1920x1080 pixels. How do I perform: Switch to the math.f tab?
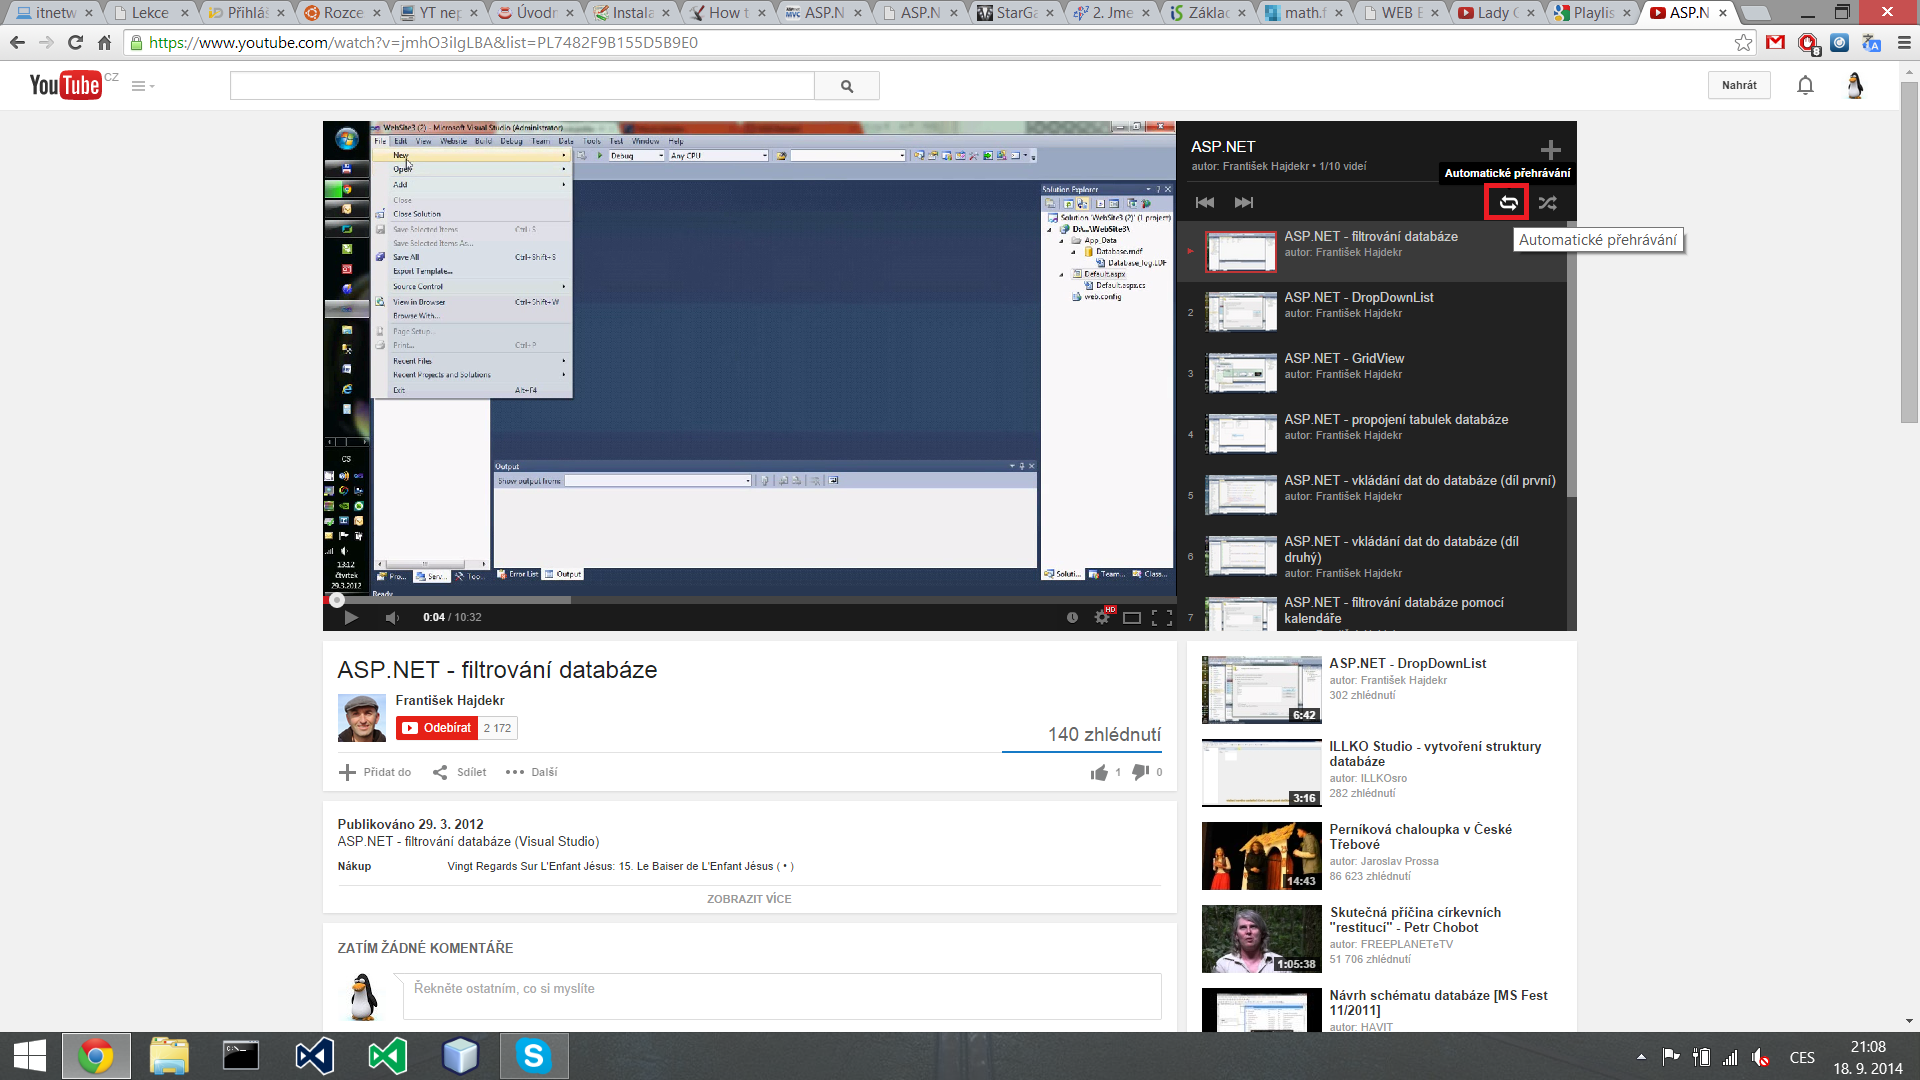click(1305, 13)
